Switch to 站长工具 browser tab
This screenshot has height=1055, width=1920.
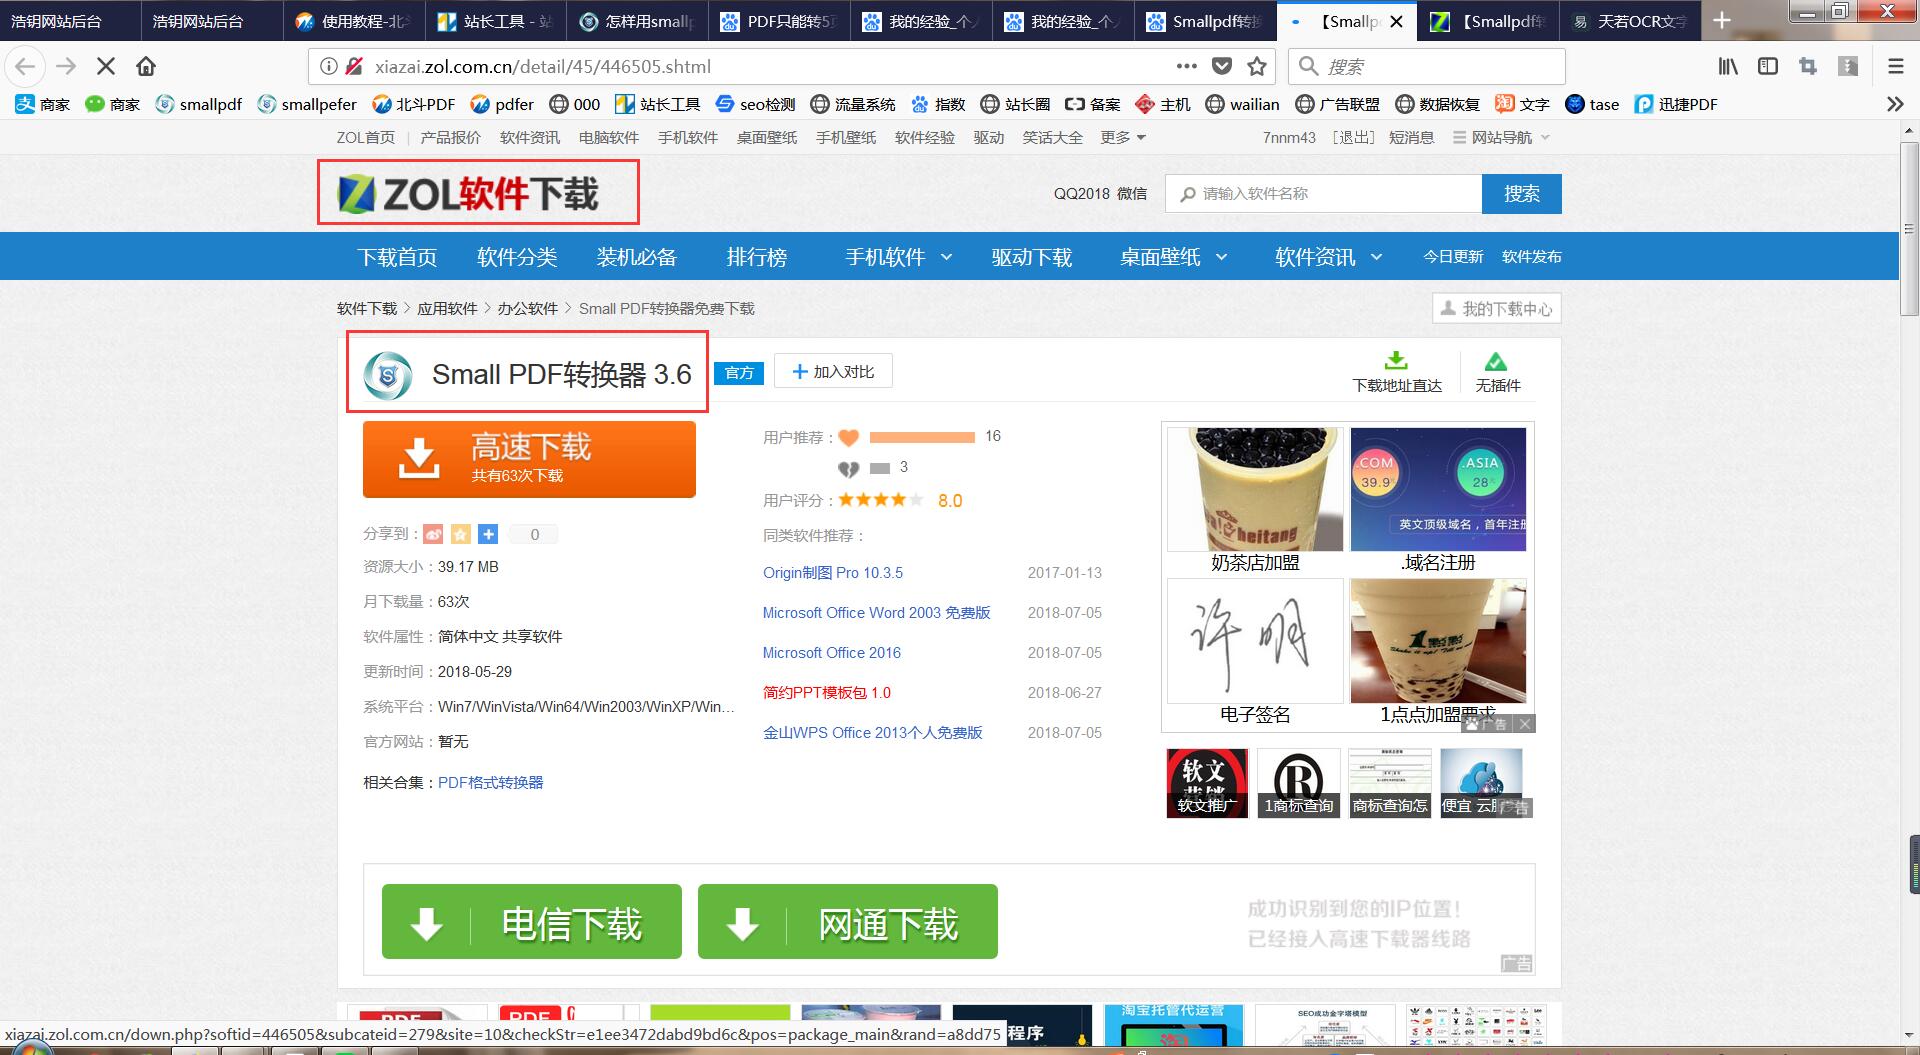click(x=494, y=21)
